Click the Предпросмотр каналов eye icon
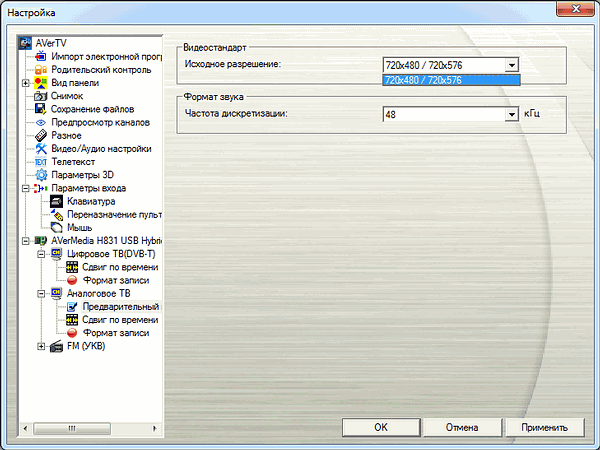This screenshot has height=450, width=600. tap(41, 122)
